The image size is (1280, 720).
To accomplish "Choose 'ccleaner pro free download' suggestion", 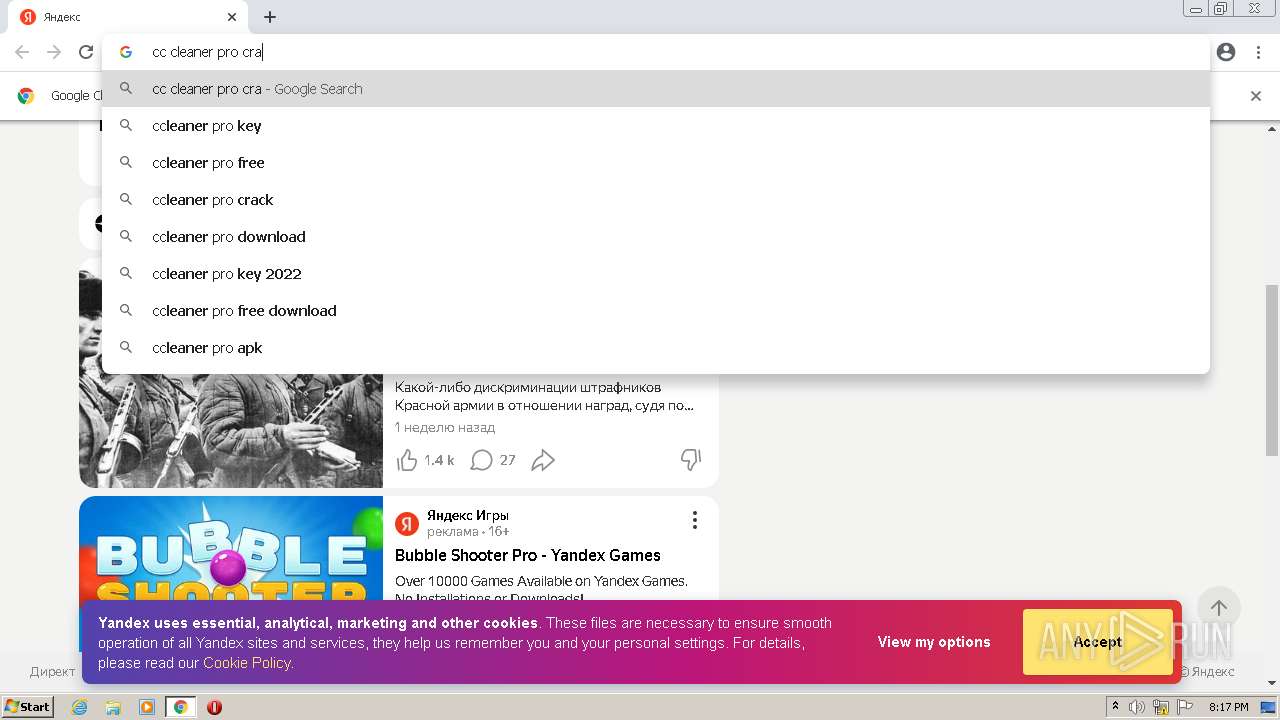I will [x=656, y=311].
